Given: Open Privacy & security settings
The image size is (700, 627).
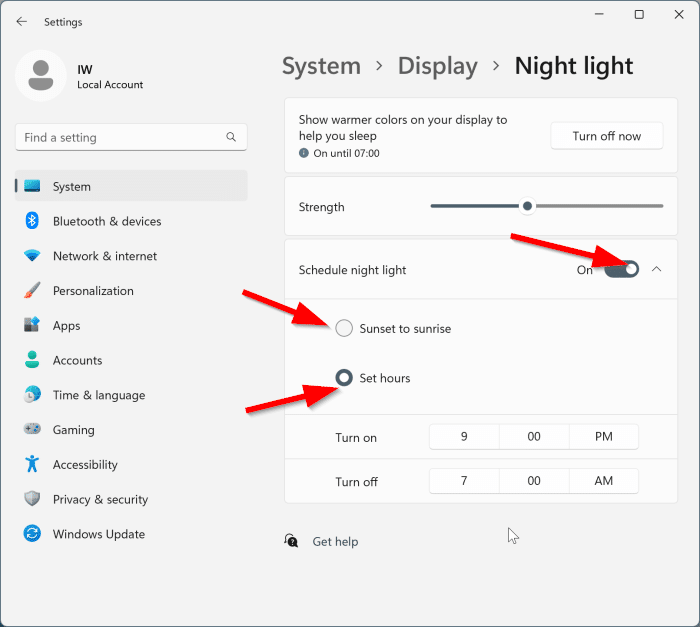Looking at the screenshot, I should [131, 499].
